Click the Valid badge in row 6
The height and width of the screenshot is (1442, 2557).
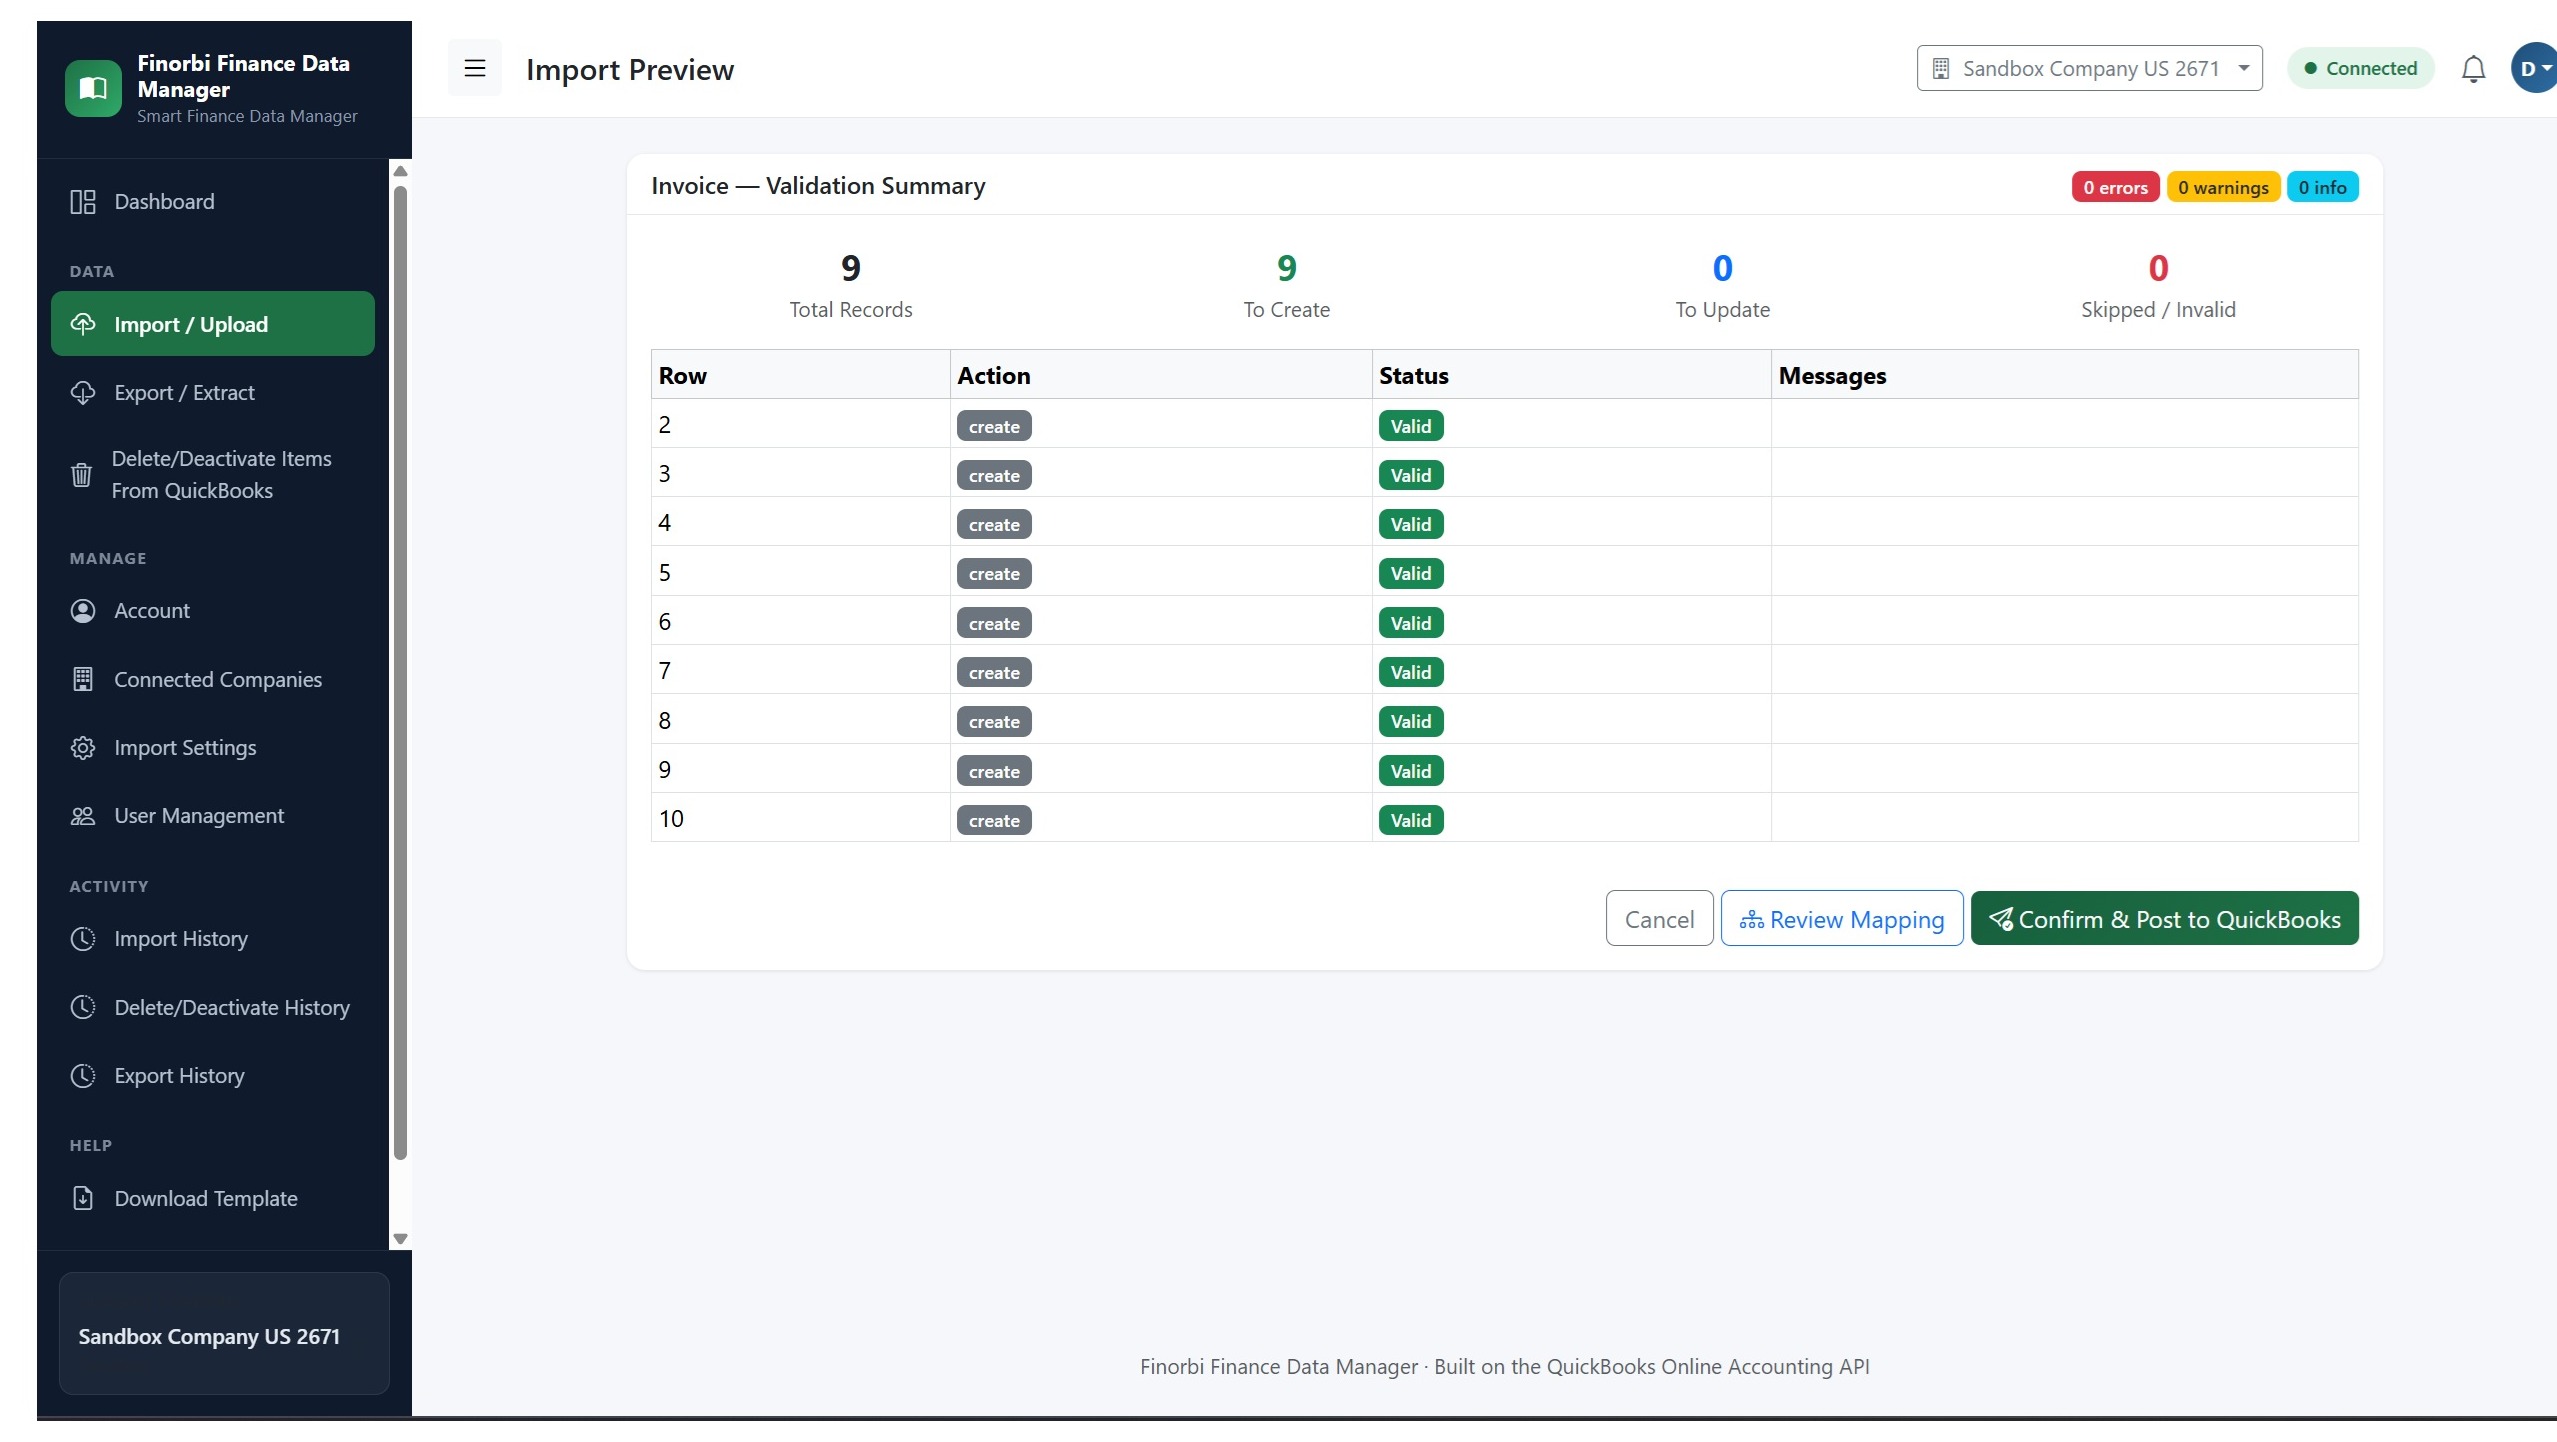coord(1411,623)
